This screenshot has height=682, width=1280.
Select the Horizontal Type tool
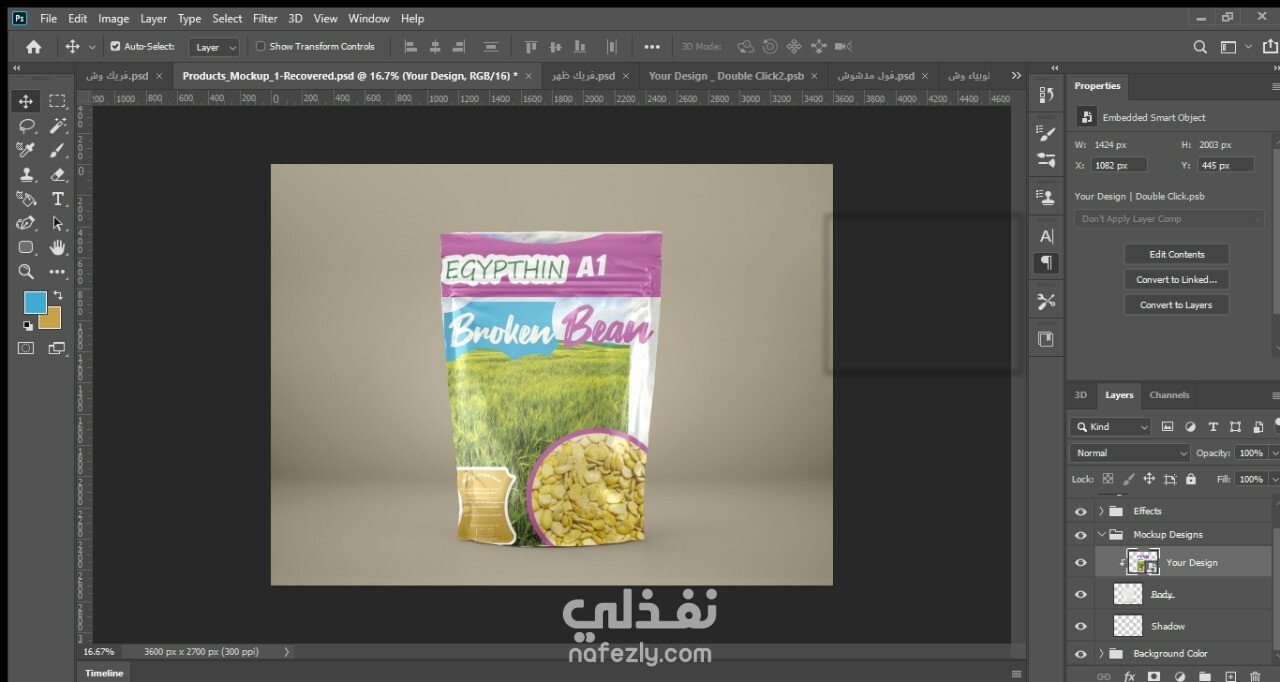58,199
